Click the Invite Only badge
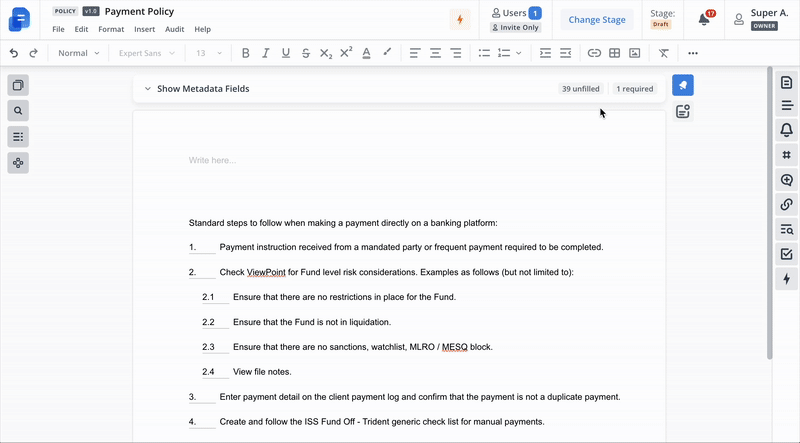Screen dimensions: 800x443 pos(515,28)
